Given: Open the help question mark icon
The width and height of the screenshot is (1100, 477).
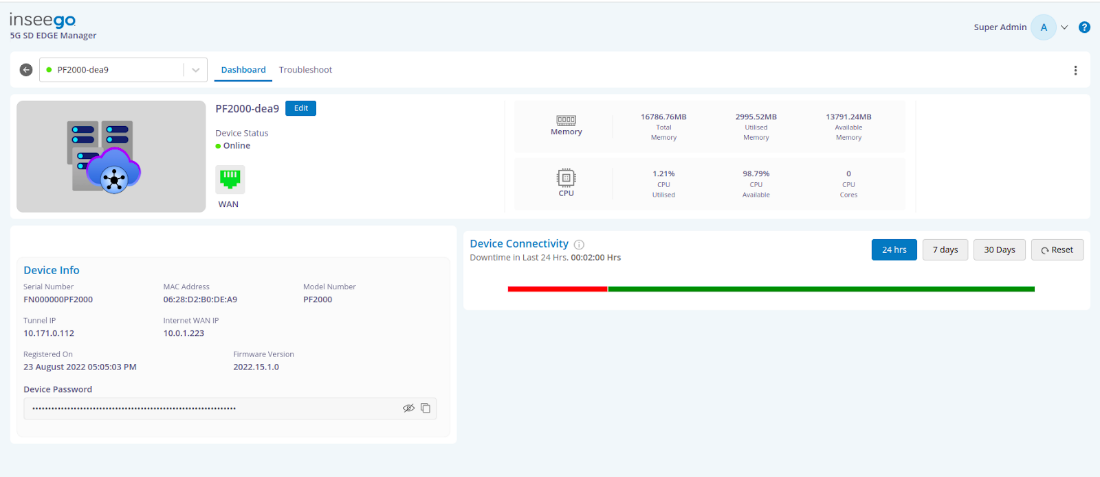Looking at the screenshot, I should 1085,27.
